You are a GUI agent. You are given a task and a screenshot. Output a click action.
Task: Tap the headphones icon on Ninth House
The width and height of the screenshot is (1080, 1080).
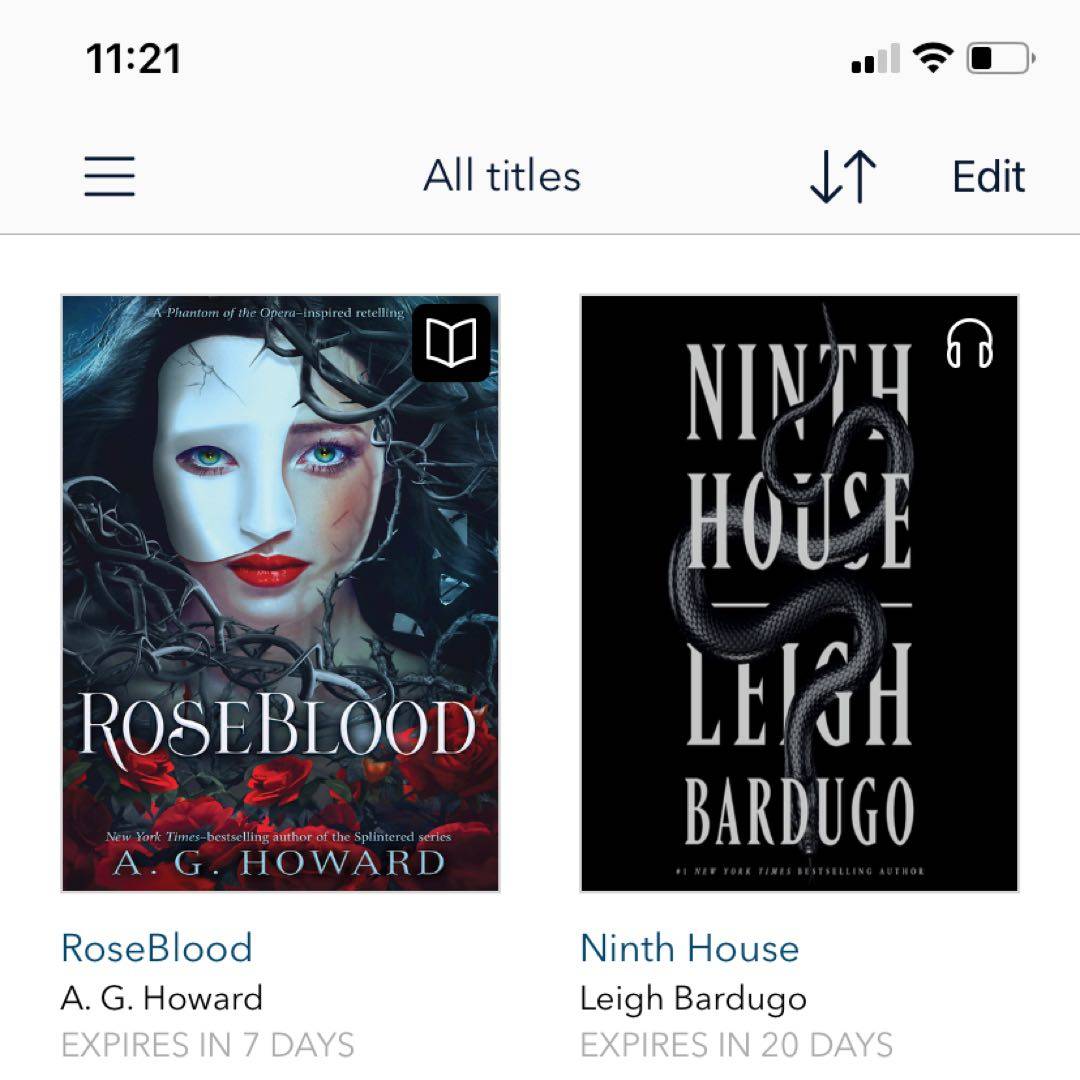(969, 343)
